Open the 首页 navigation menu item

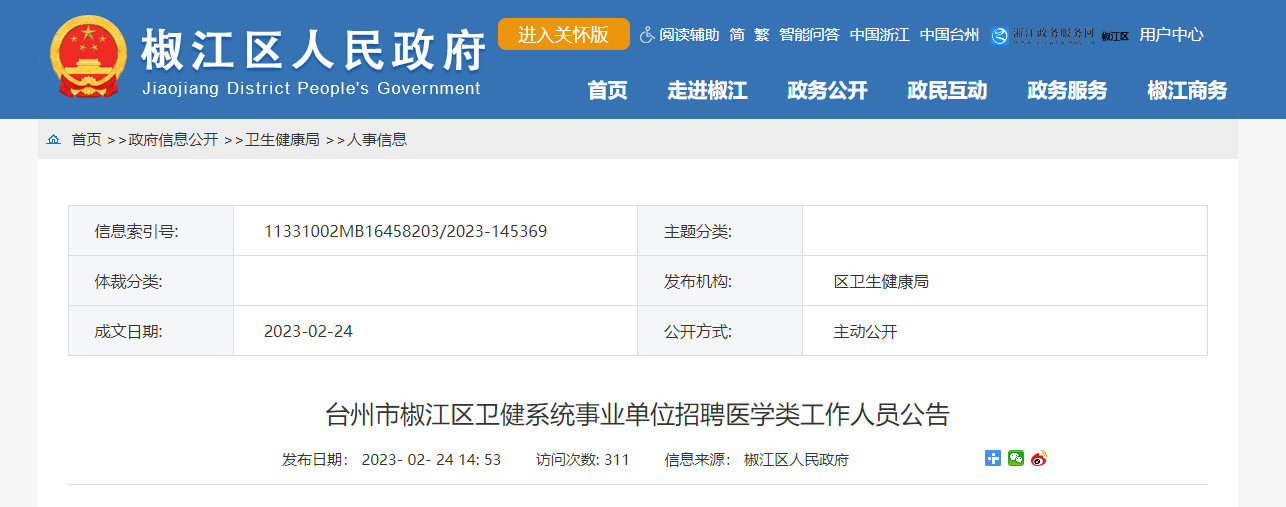coord(607,91)
